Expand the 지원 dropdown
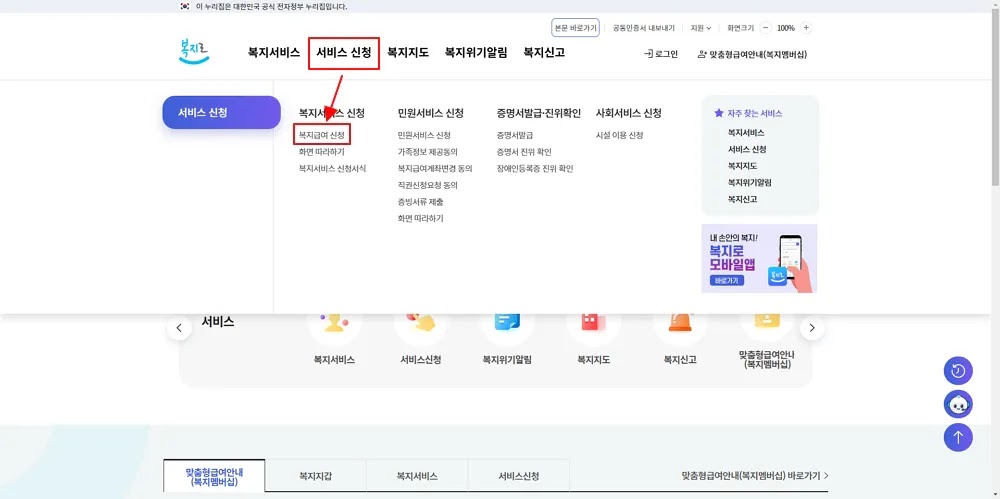 click(x=701, y=28)
